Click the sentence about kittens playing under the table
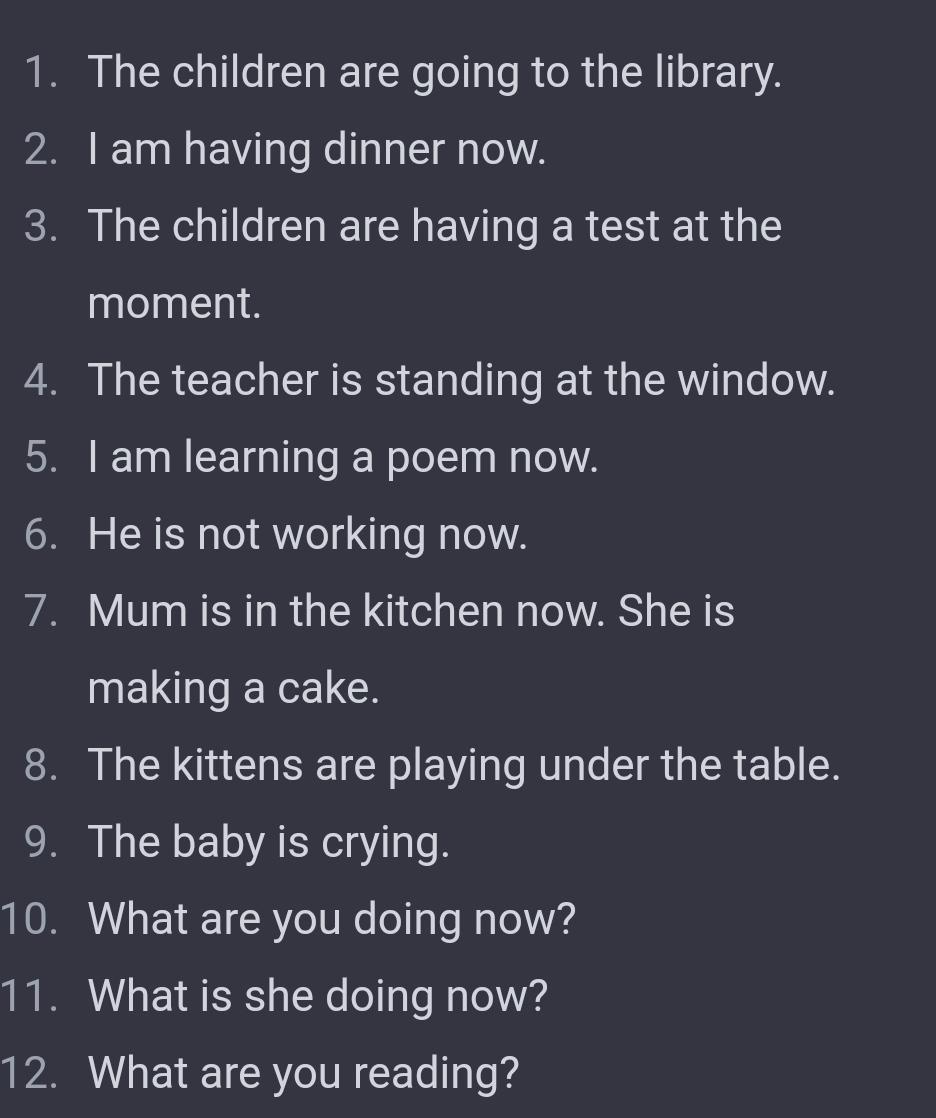Screen dimensions: 936x1118 (464, 765)
